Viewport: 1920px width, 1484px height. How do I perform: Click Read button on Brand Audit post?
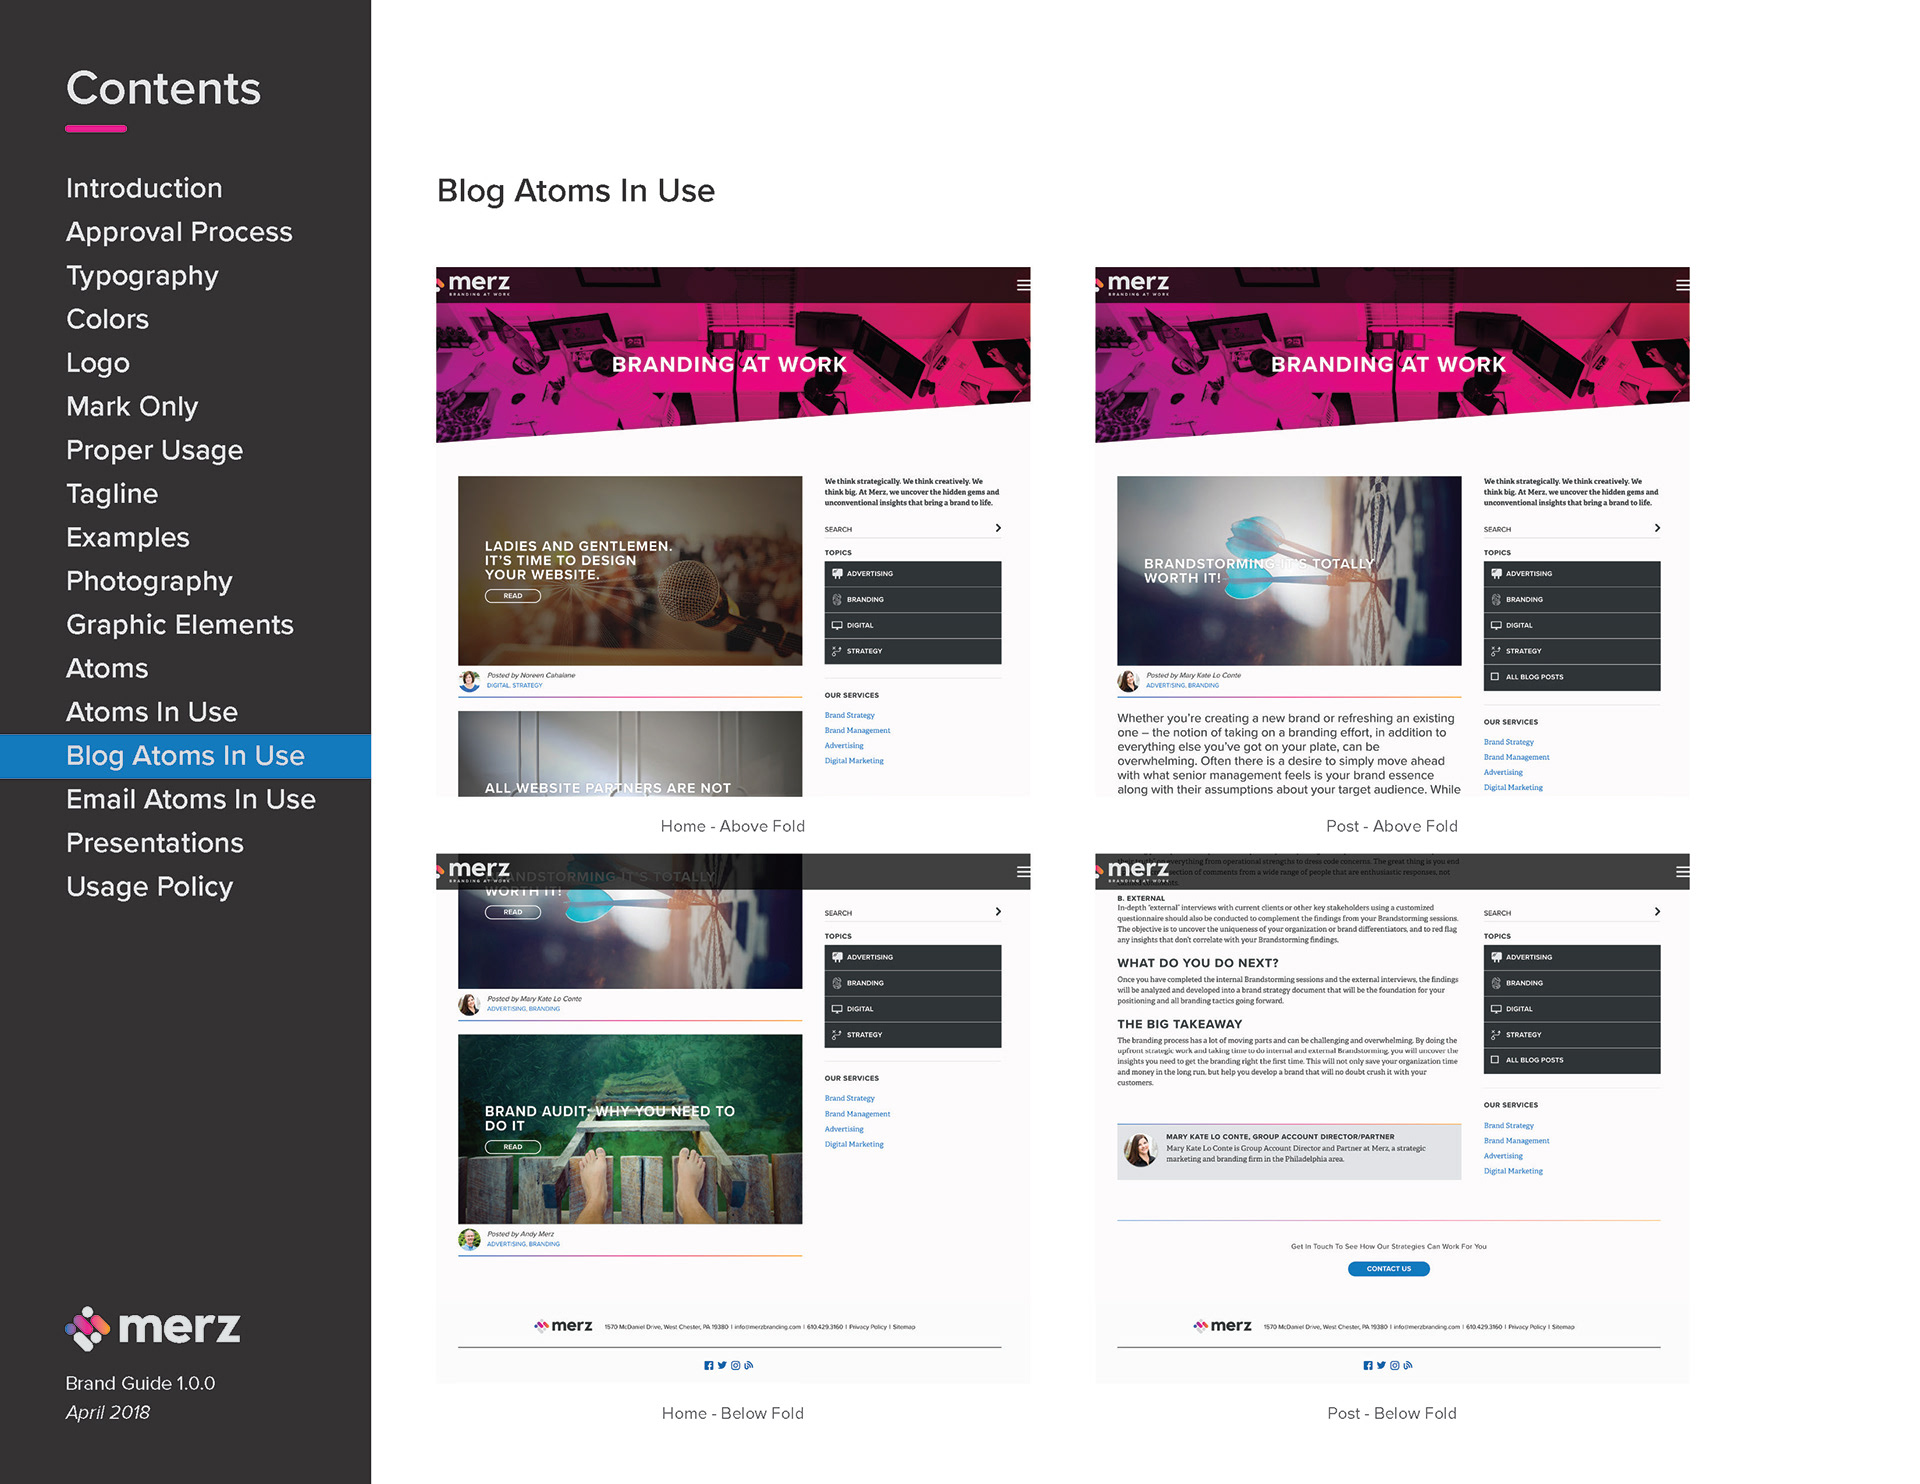tap(512, 1147)
